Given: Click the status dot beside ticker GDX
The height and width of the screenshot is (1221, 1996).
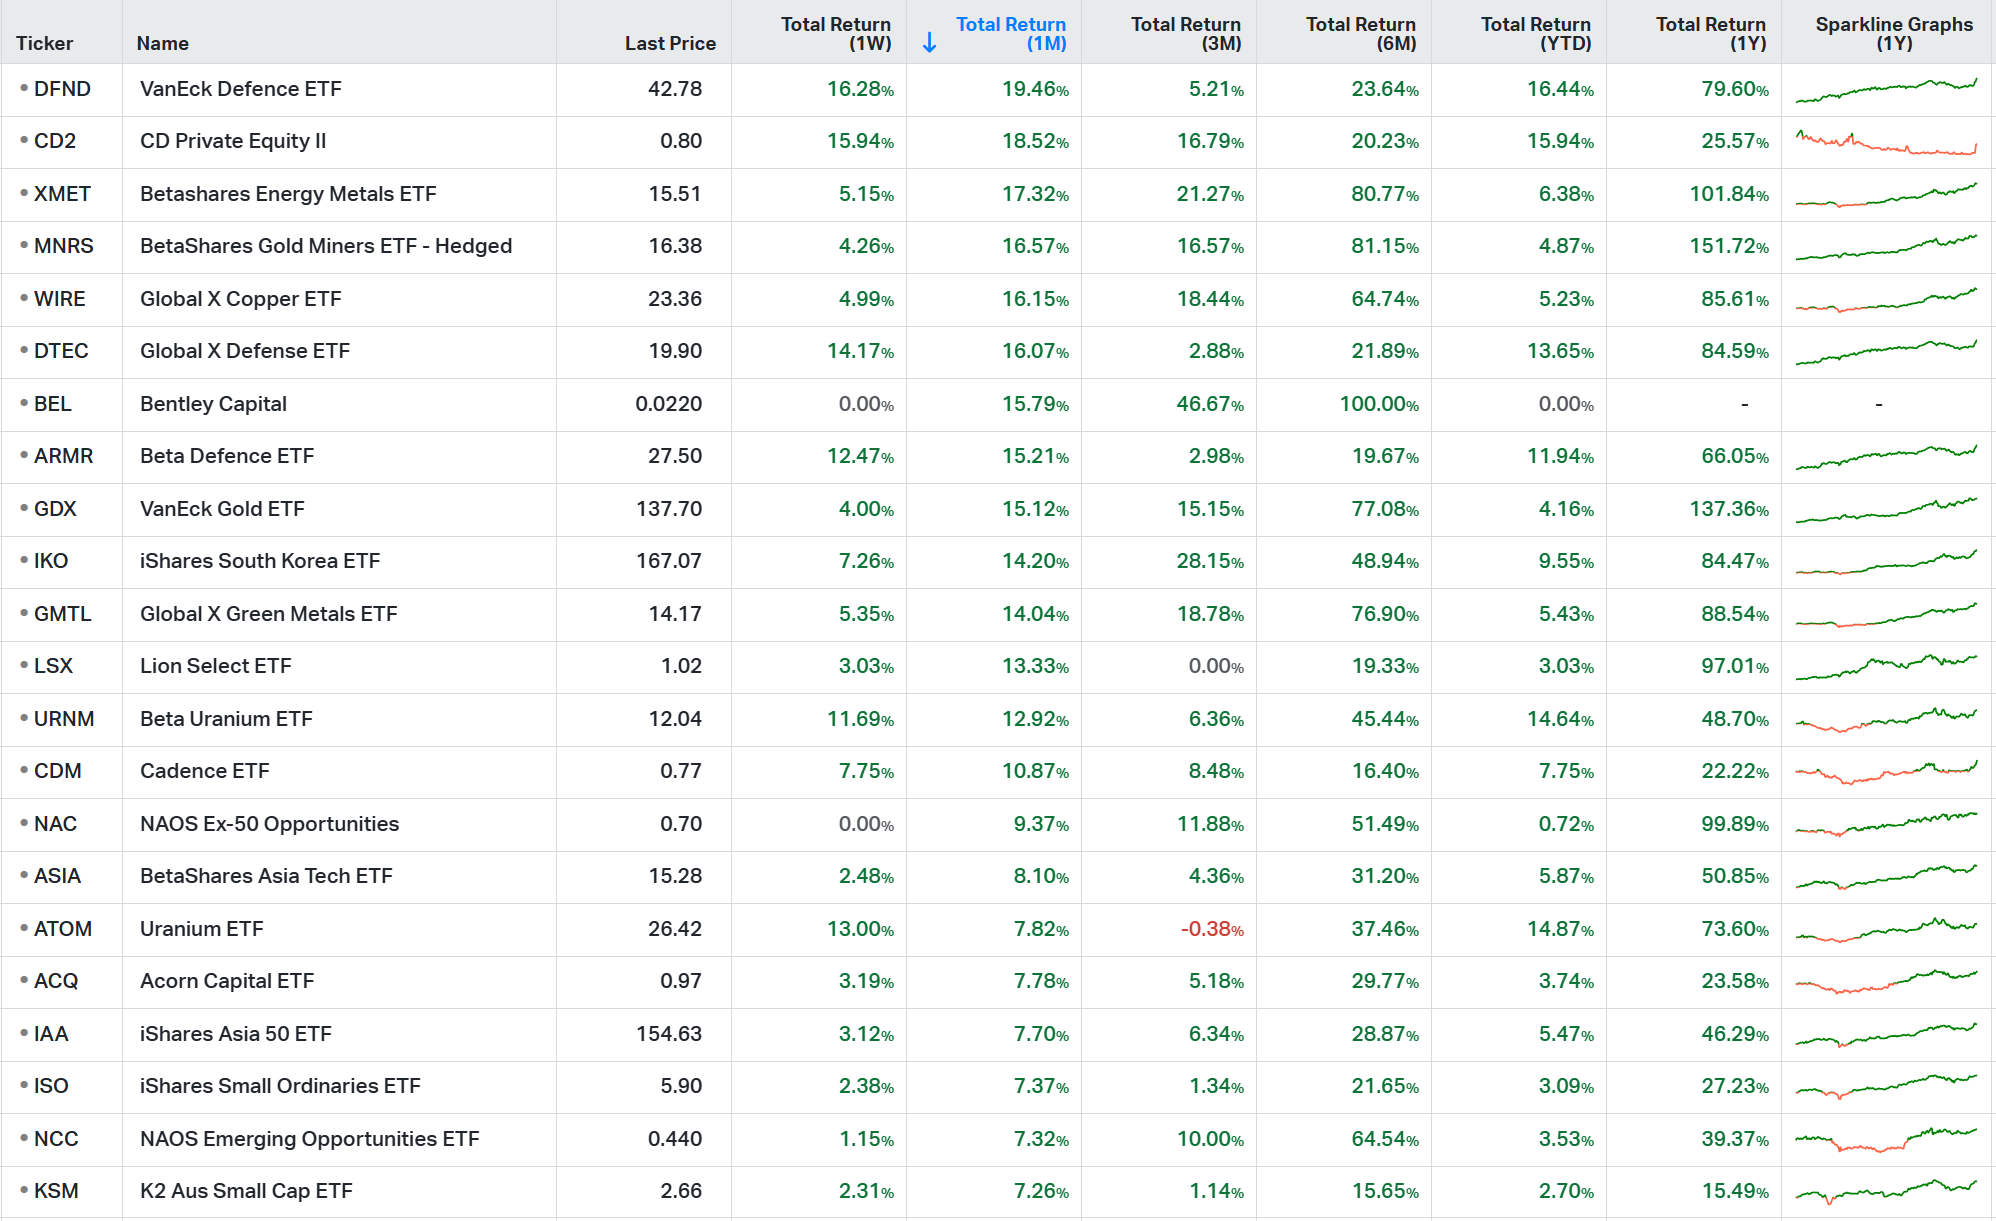Looking at the screenshot, I should click(x=22, y=510).
